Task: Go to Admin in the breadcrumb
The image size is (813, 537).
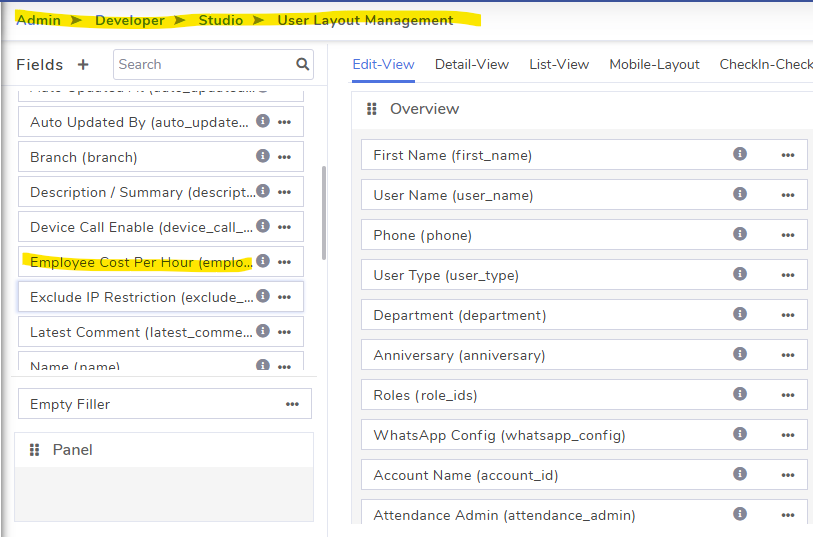Action: (x=38, y=20)
